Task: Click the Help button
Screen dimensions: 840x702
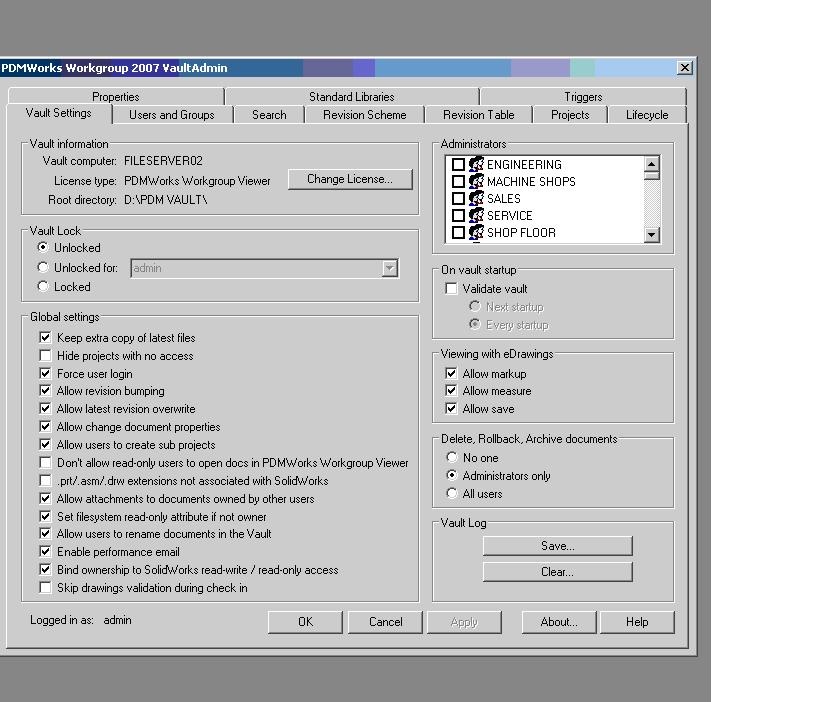Action: pyautogui.click(x=637, y=622)
